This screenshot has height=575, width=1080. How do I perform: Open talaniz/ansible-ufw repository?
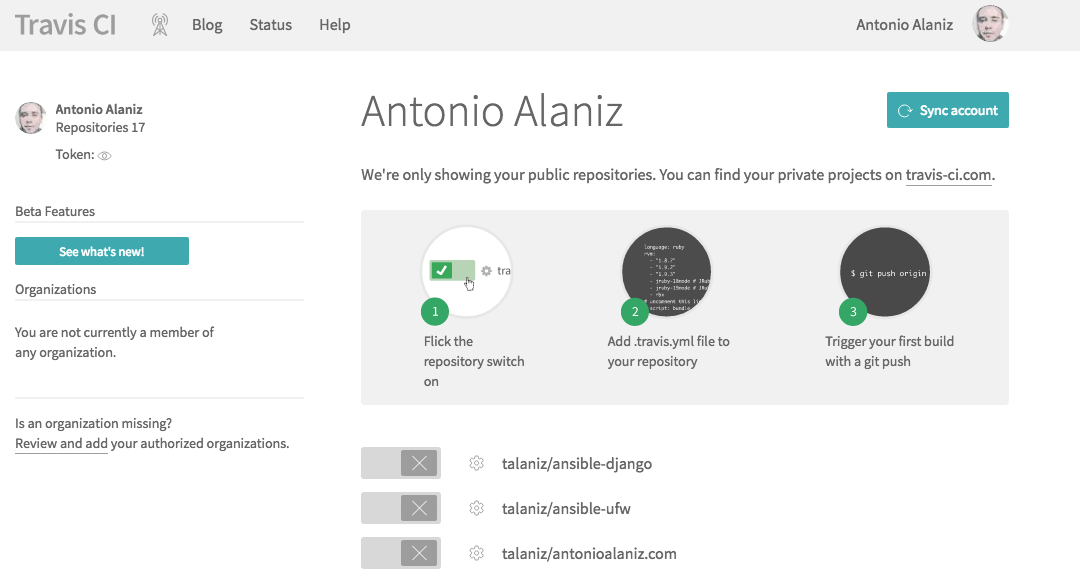coord(566,508)
